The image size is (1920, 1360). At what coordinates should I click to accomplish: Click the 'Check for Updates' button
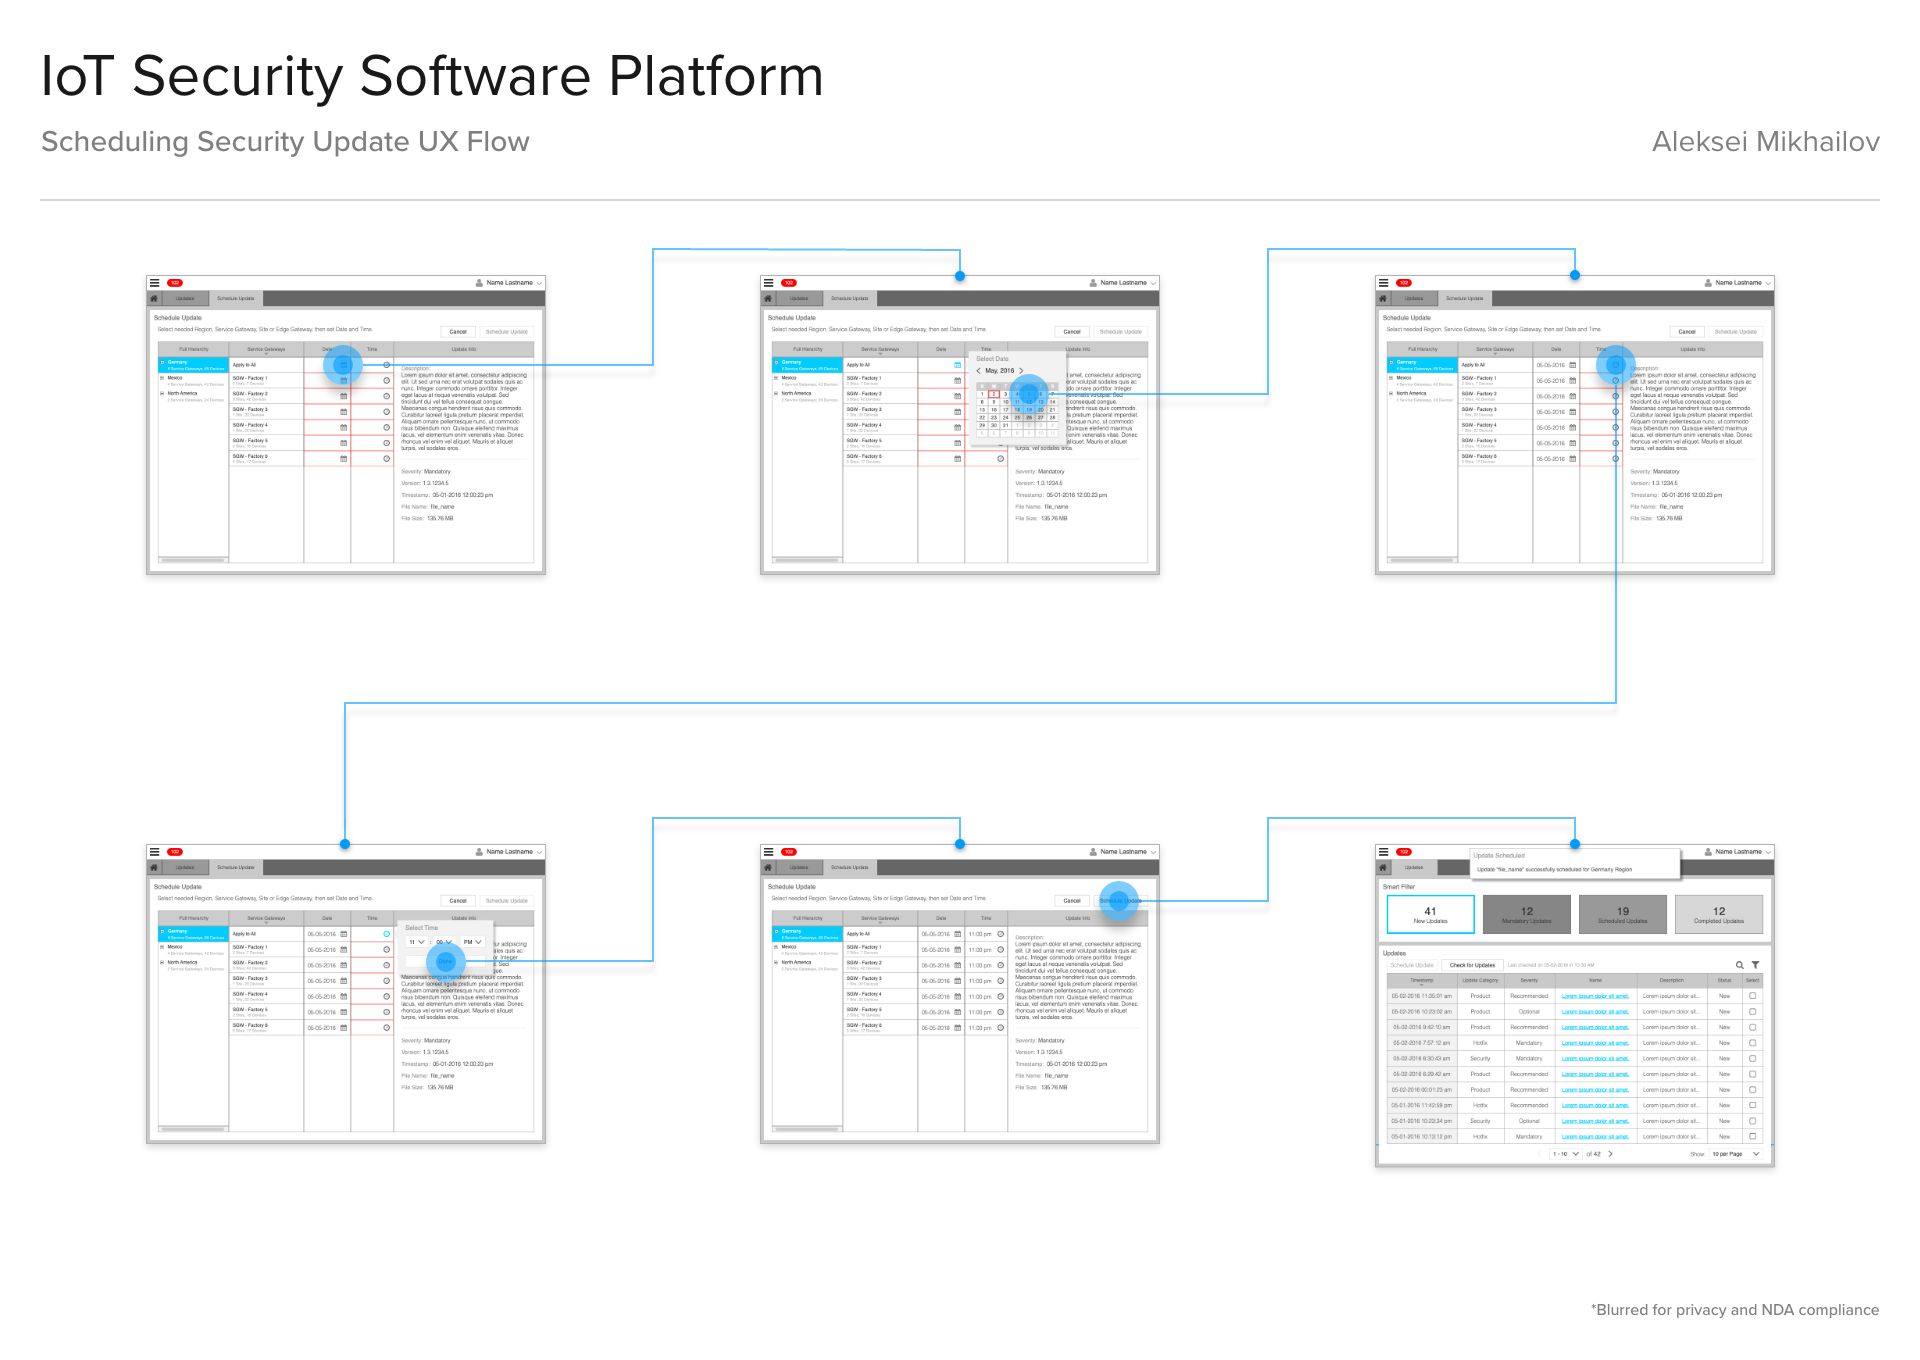(x=1472, y=965)
